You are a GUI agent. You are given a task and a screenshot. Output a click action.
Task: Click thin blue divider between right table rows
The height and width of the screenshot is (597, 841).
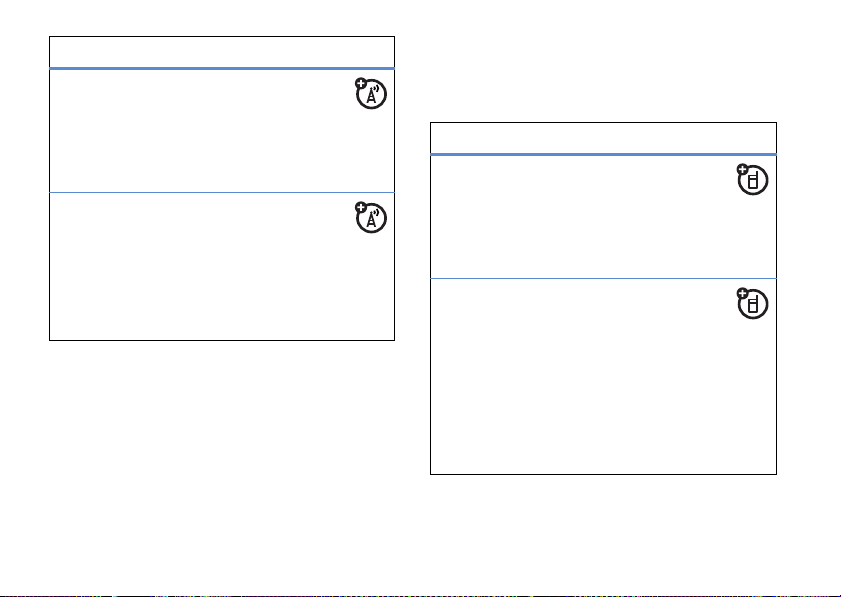603,278
